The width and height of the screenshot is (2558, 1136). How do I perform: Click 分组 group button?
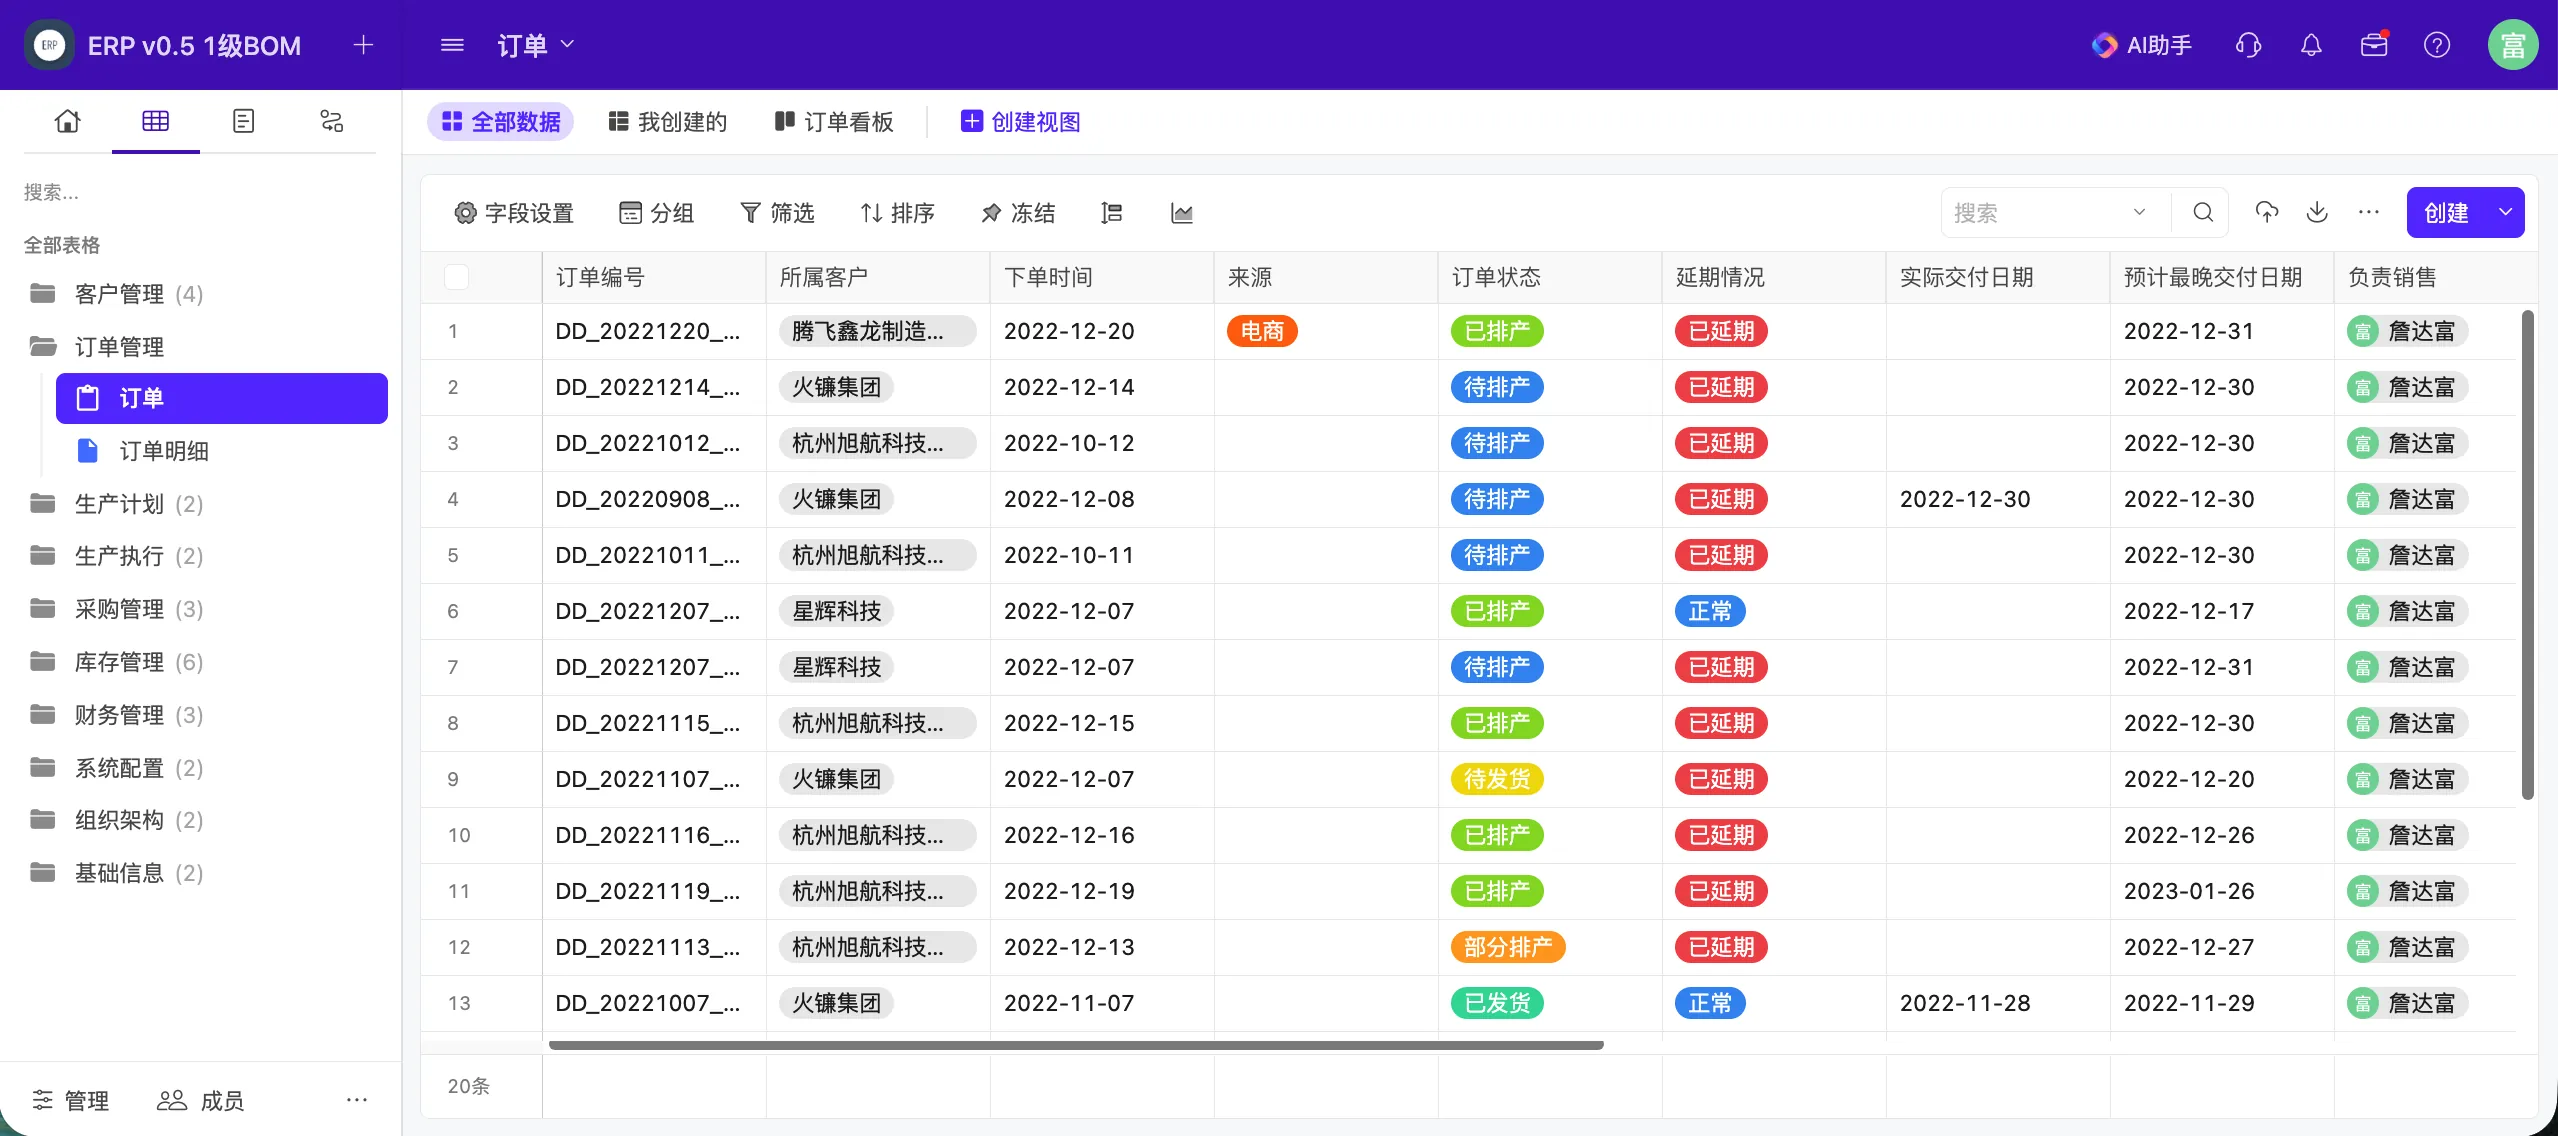point(656,213)
